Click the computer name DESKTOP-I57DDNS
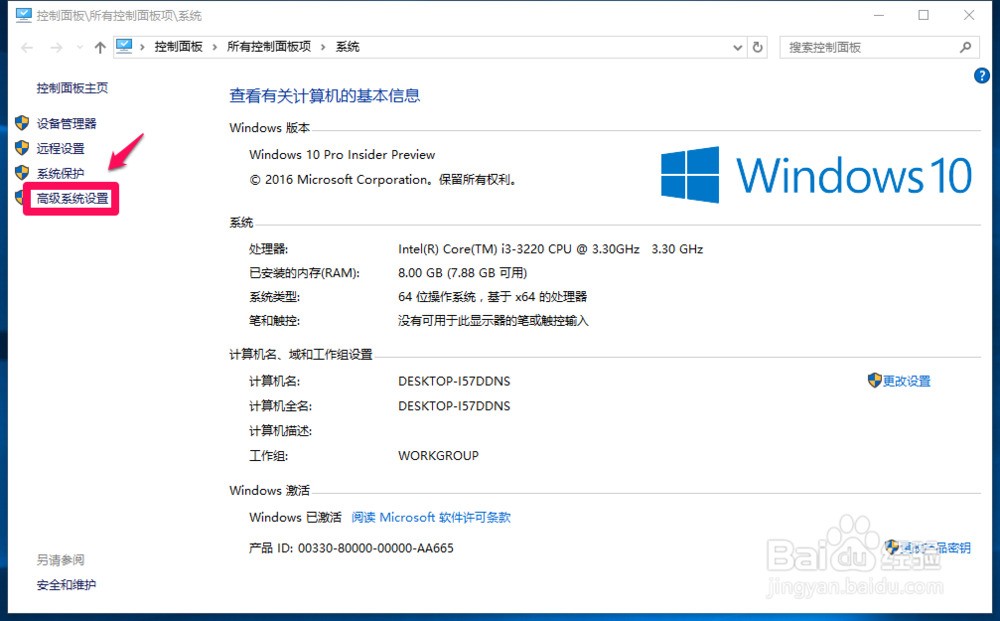Image resolution: width=1000 pixels, height=621 pixels. tap(454, 381)
